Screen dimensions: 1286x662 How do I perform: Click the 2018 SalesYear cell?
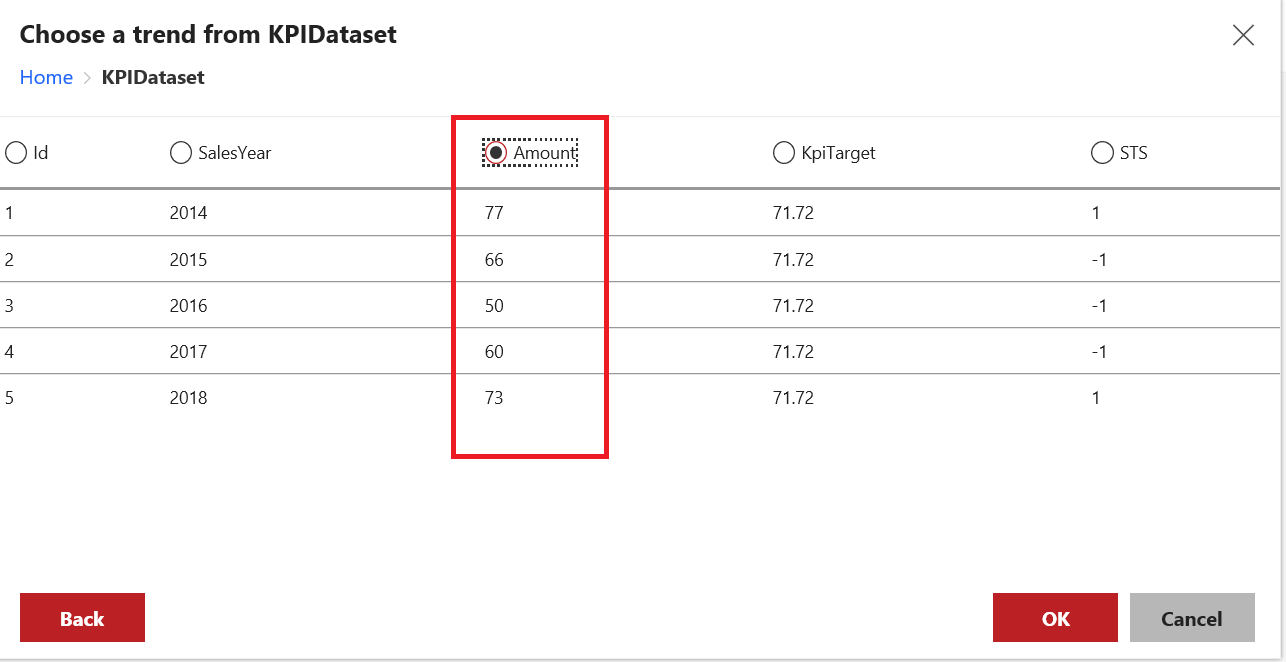[189, 398]
